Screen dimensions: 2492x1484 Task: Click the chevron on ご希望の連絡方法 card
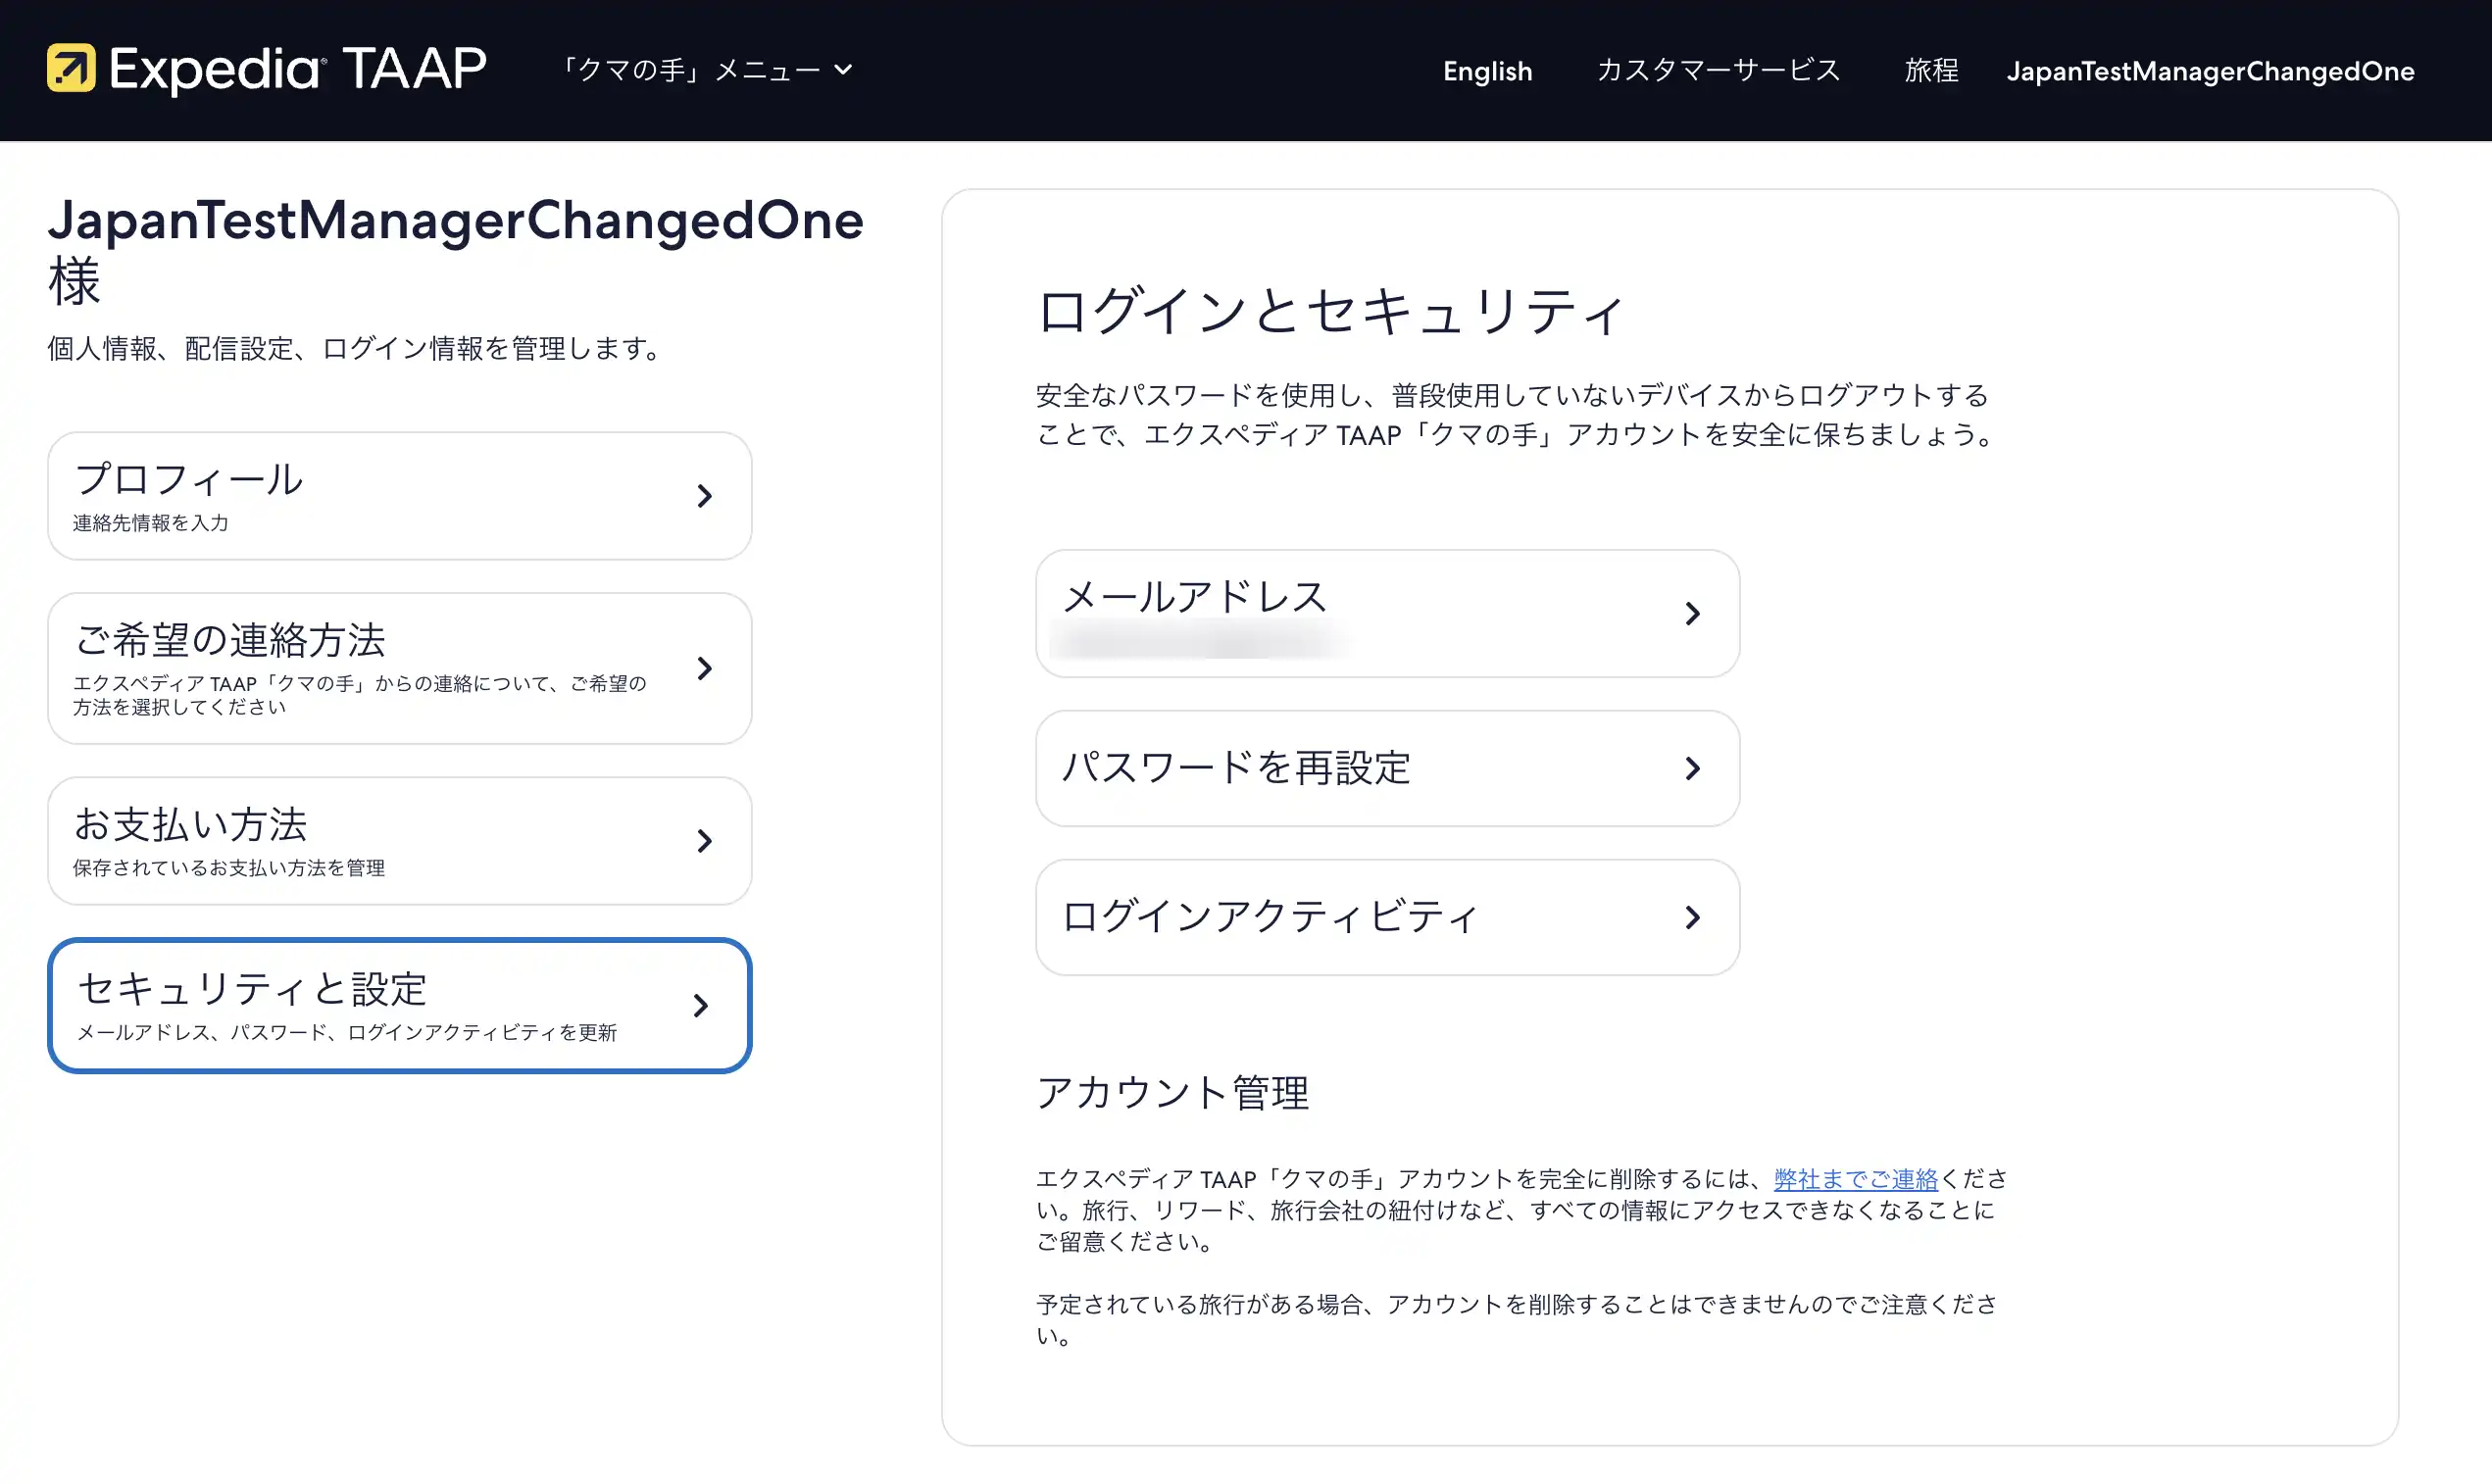pyautogui.click(x=704, y=668)
